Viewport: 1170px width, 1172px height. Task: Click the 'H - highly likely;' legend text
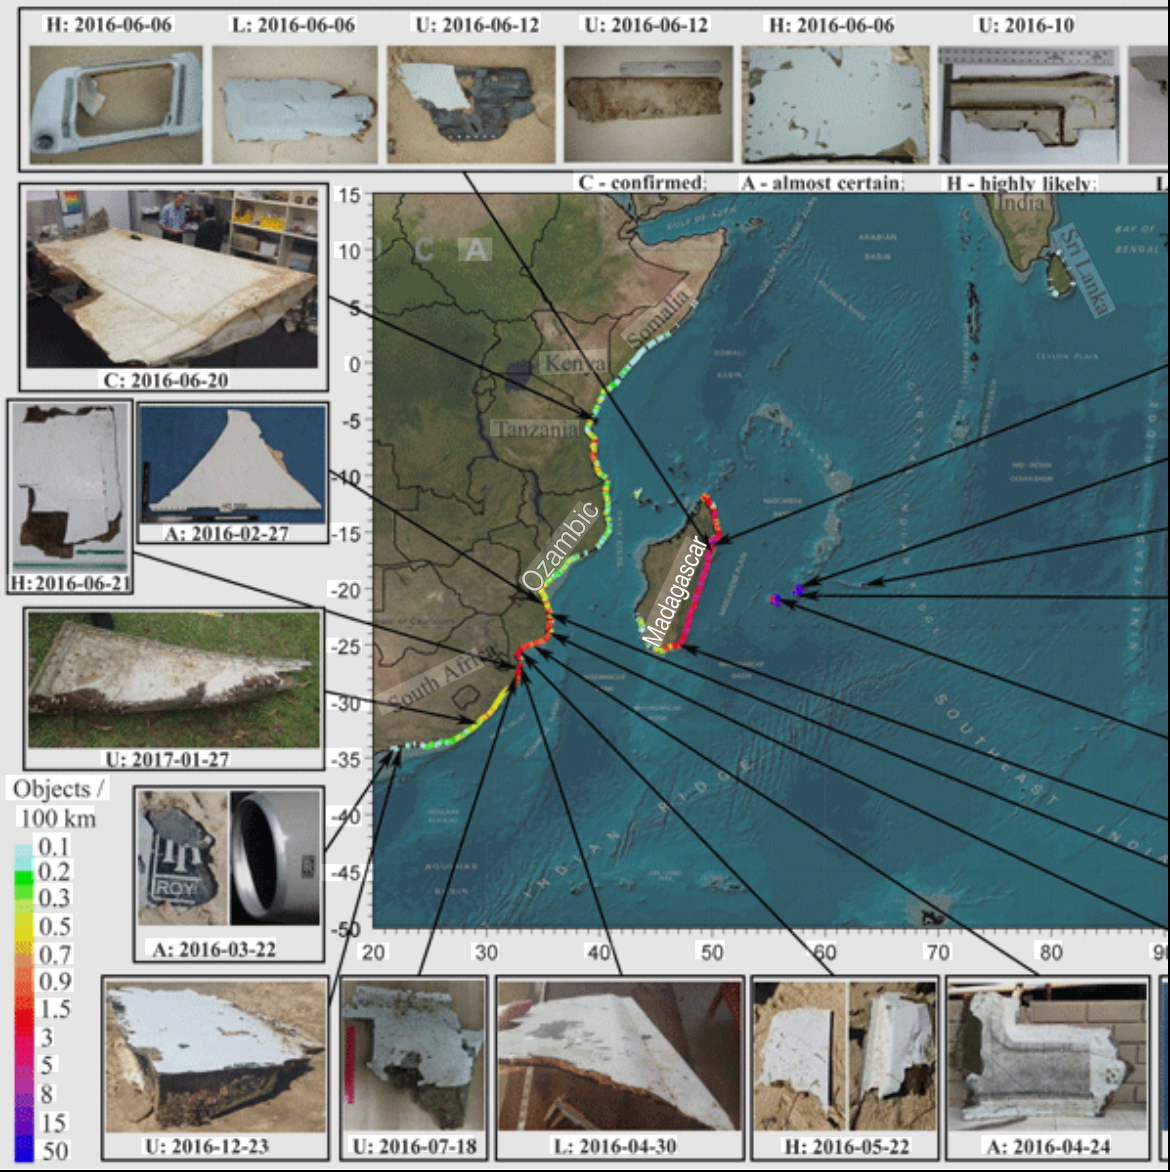[x=1021, y=183]
